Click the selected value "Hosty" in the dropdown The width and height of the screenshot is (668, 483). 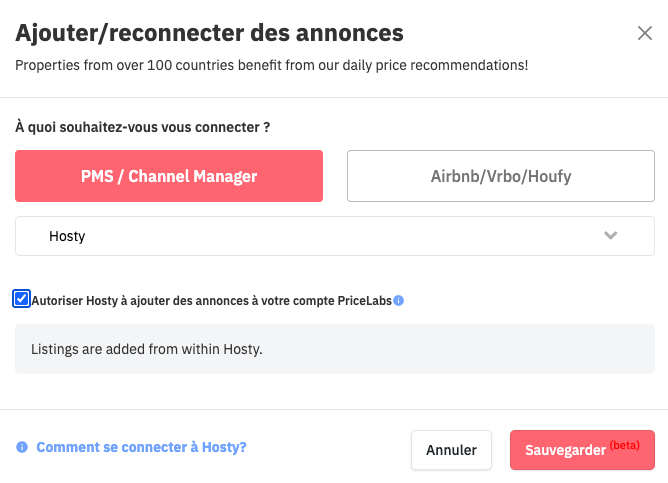click(67, 237)
